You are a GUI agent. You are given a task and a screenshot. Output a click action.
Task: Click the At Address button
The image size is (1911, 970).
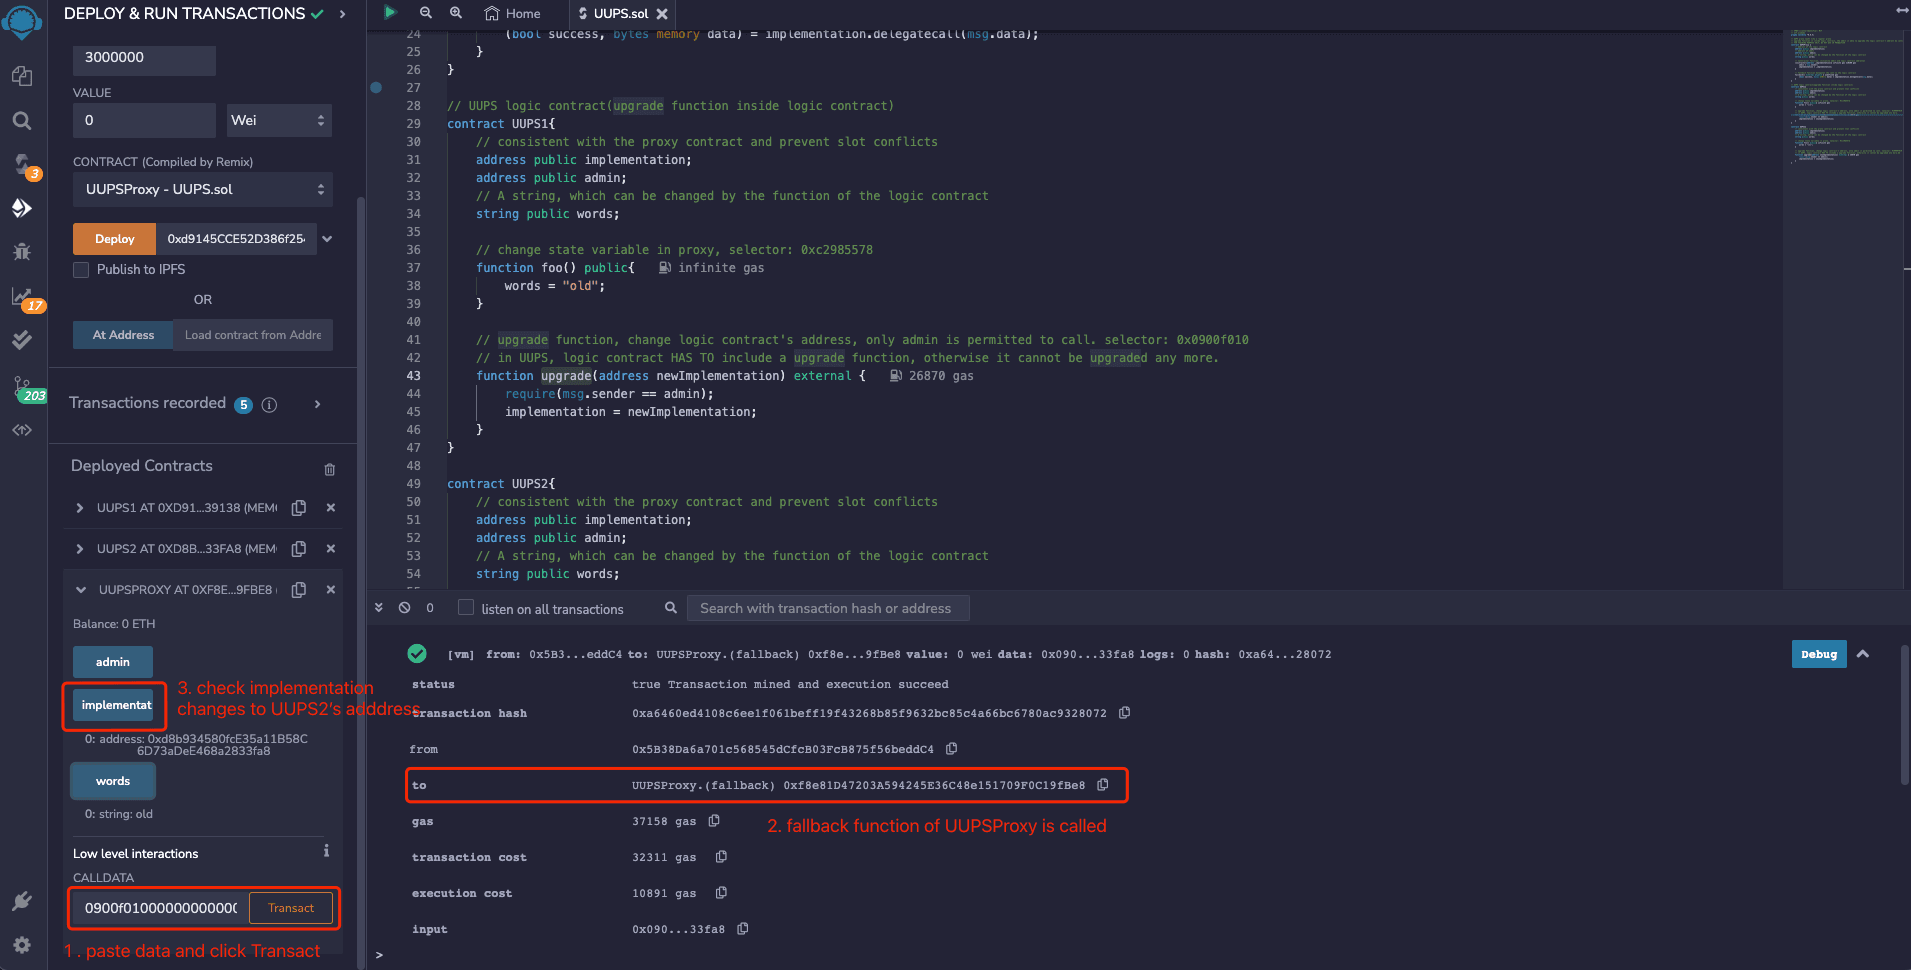coord(123,335)
